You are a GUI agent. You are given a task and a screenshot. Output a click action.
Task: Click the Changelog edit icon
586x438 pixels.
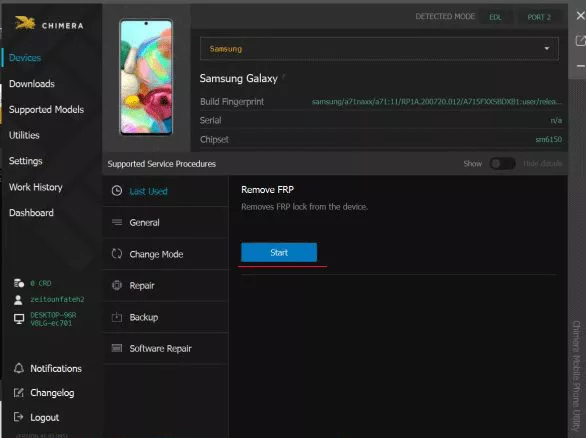(19, 393)
